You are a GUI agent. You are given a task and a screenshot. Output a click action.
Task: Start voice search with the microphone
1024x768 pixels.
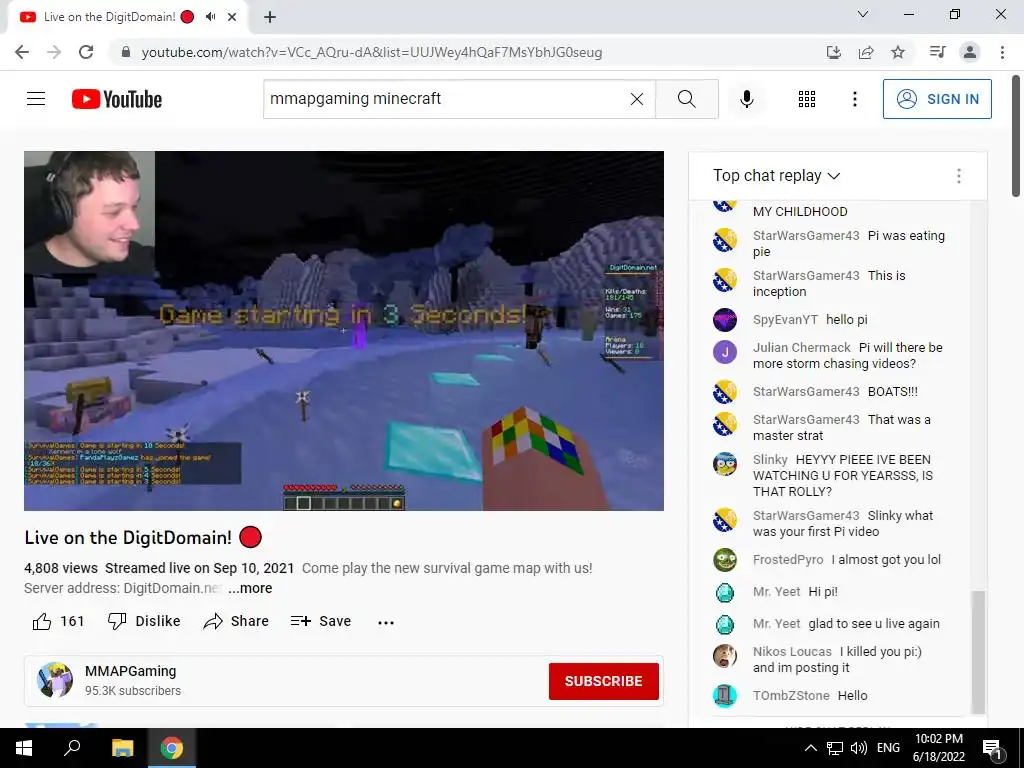747,99
